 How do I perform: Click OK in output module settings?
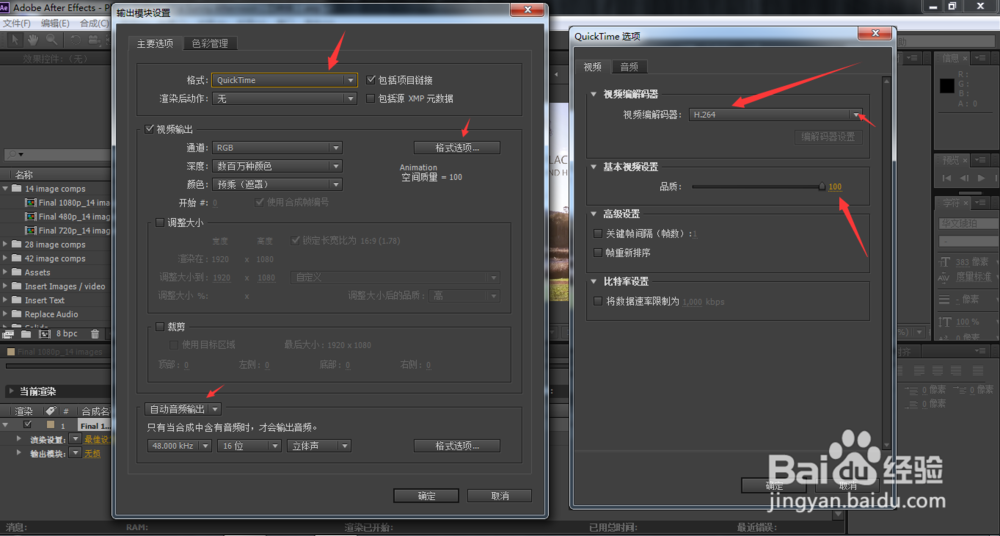click(x=426, y=496)
